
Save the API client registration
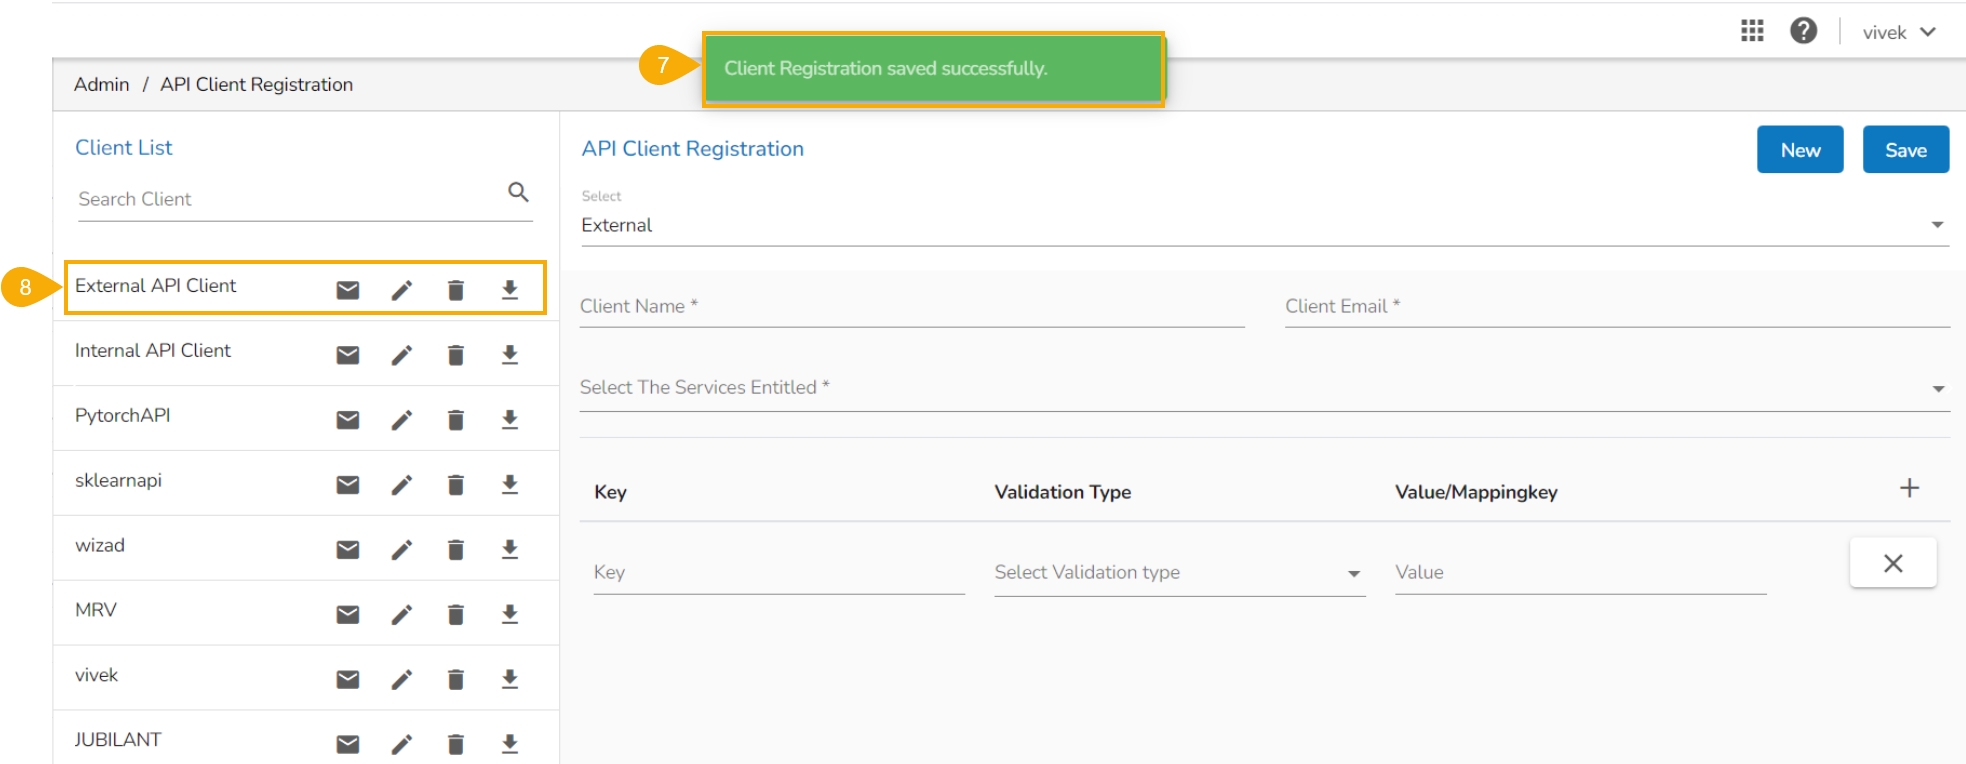tap(1905, 150)
